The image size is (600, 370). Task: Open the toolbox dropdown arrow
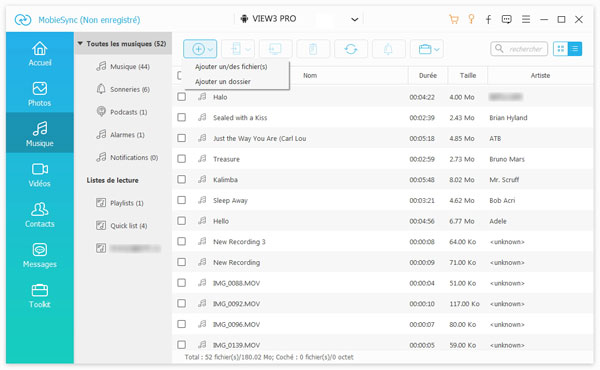[x=437, y=49]
